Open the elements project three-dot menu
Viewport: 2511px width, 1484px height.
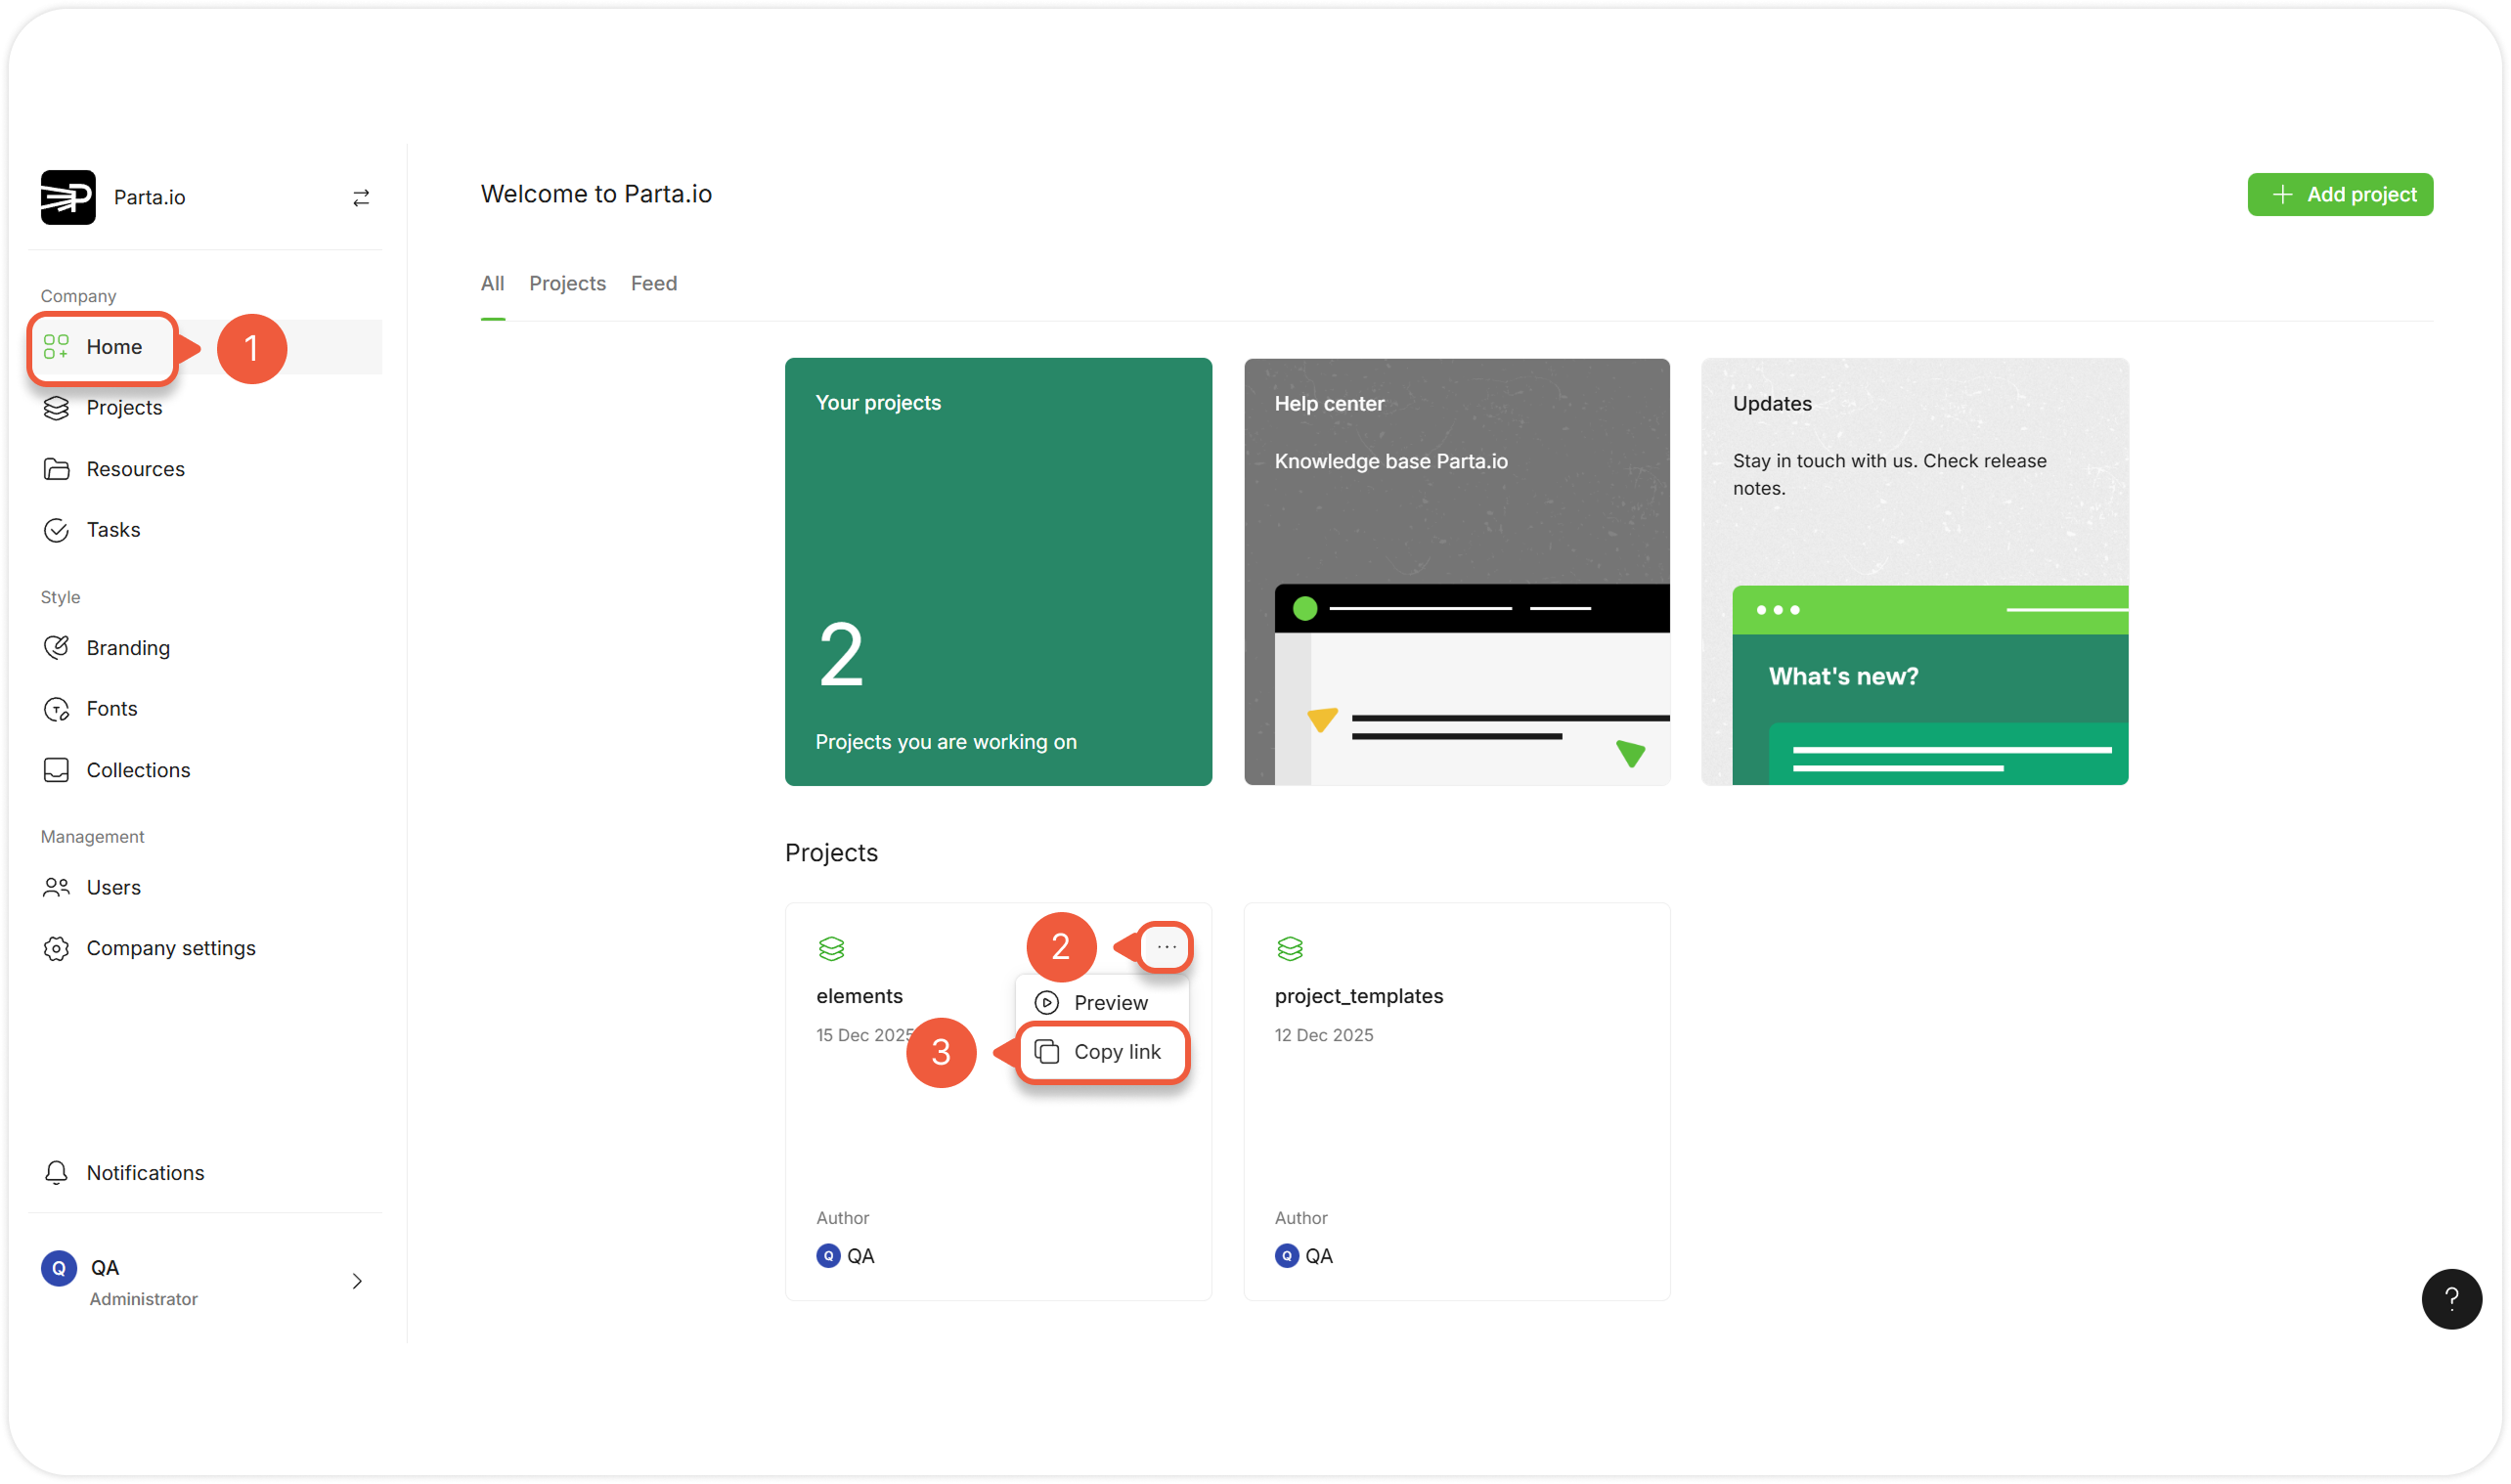coord(1166,946)
